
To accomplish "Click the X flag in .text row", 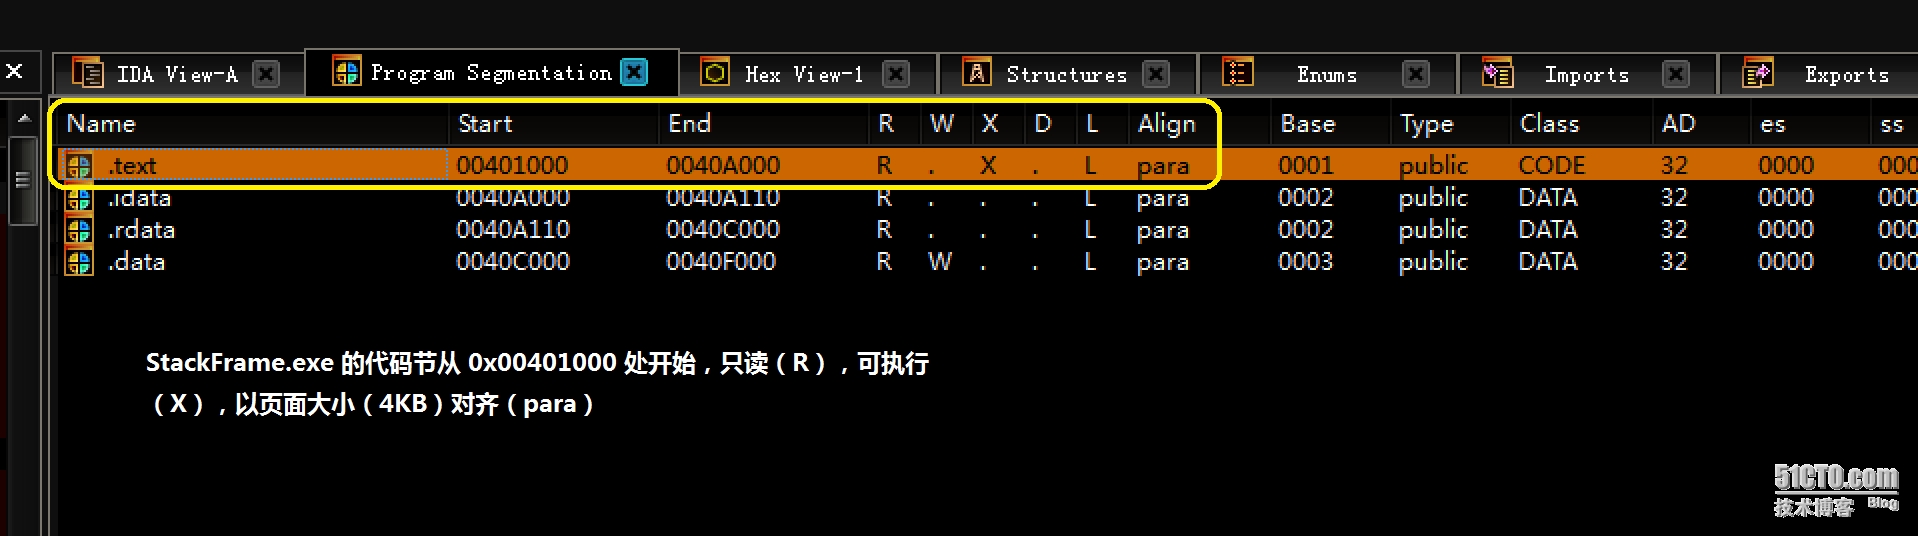I will click(988, 166).
